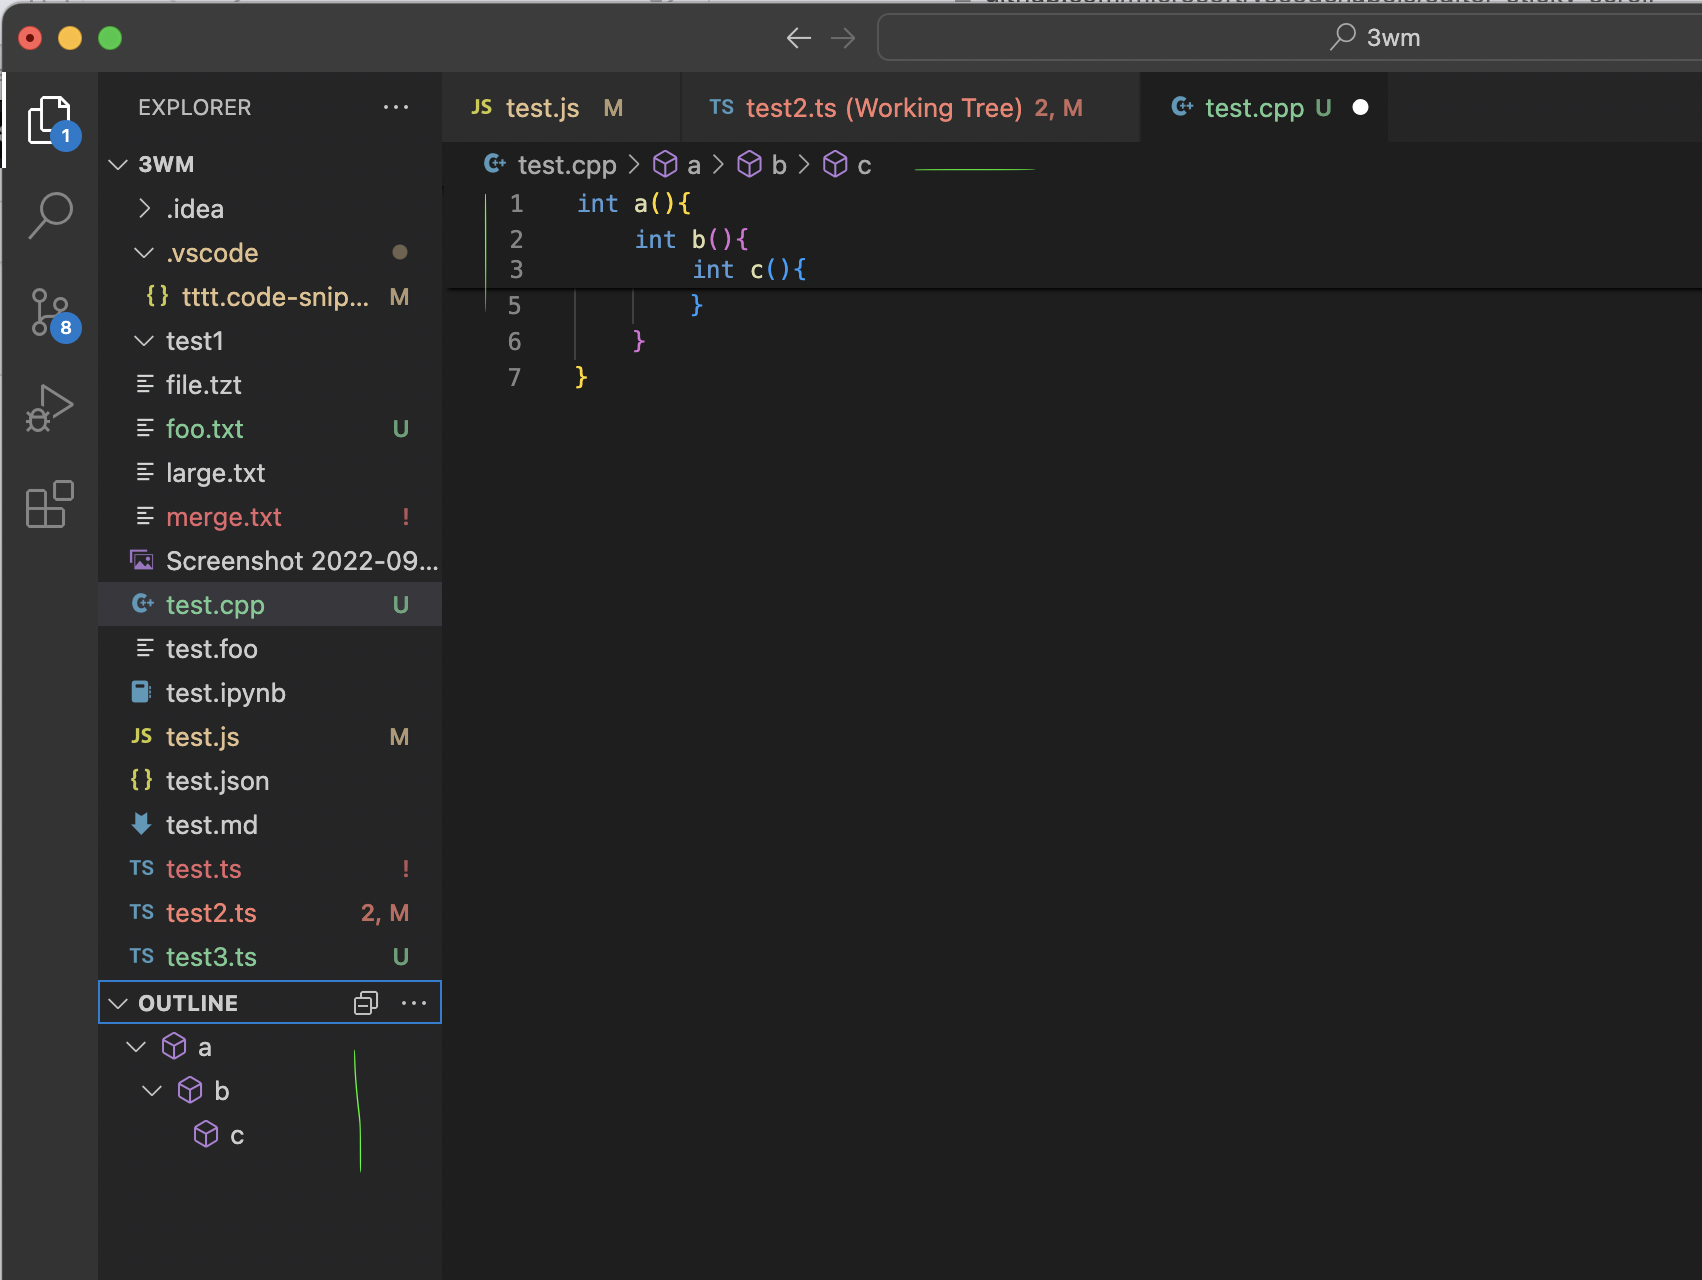Screen dimensions: 1702x1280
Task: Collapse symbol a in the Outline panel
Action: click(x=136, y=1046)
